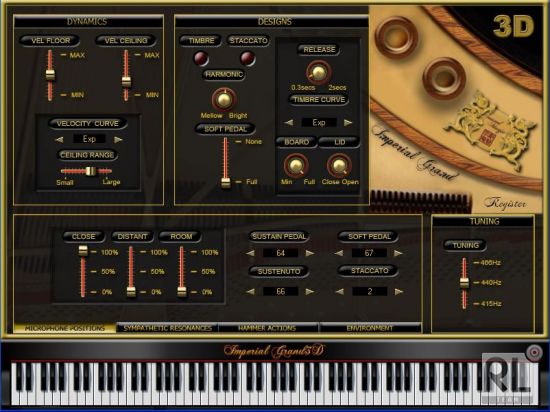Viewport: 550px width, 412px height.
Task: Click the 3D logo badge
Action: [513, 26]
